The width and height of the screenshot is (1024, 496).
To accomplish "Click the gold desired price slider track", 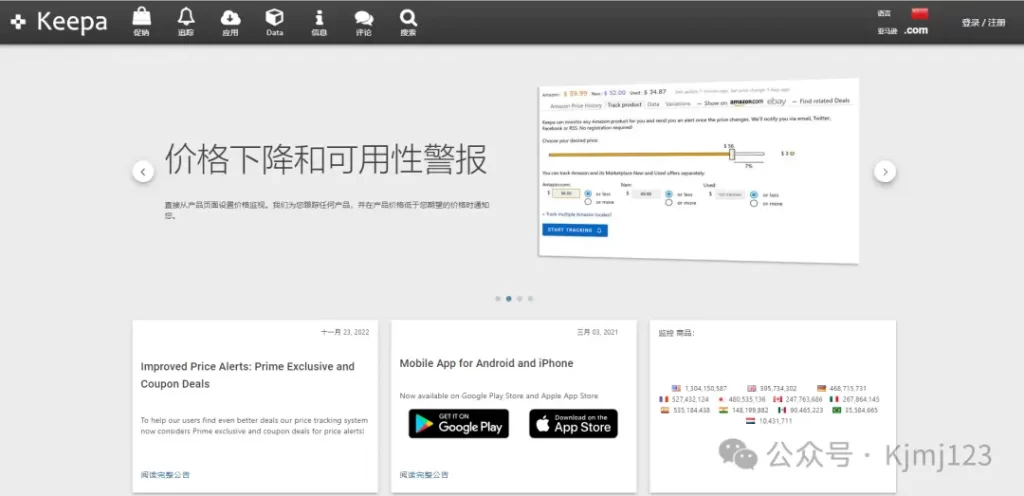I will (639, 155).
